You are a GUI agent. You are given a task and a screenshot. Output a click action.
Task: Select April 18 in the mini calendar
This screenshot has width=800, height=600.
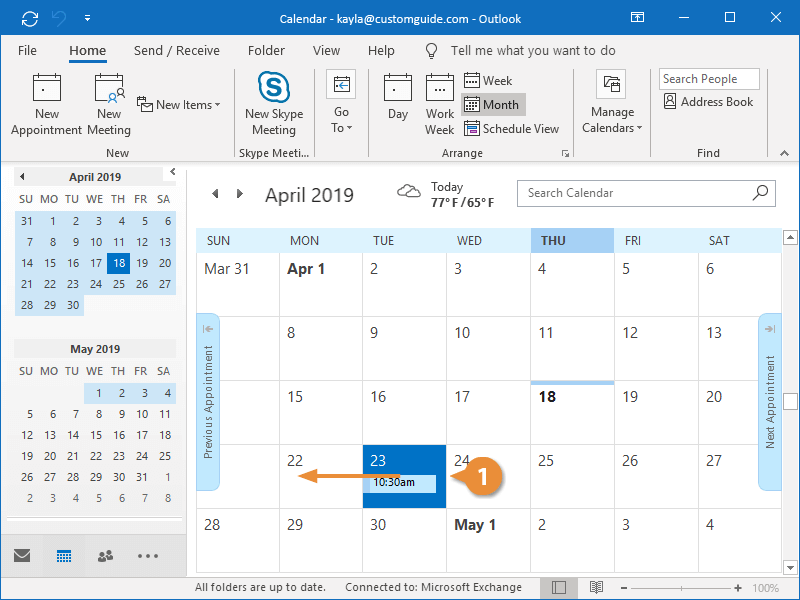coord(119,263)
